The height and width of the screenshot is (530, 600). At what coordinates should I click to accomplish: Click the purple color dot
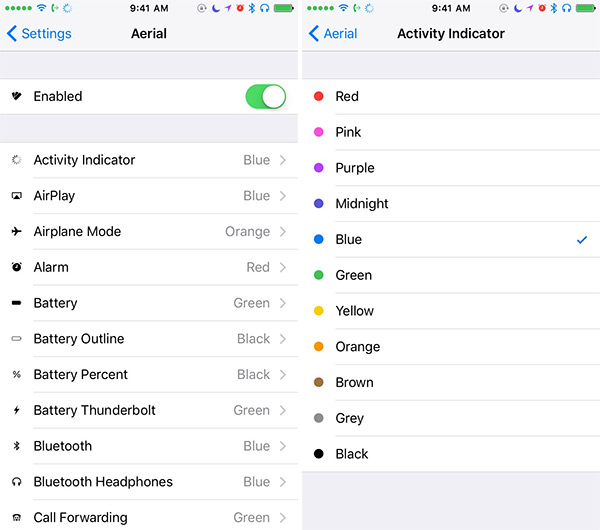pyautogui.click(x=319, y=168)
